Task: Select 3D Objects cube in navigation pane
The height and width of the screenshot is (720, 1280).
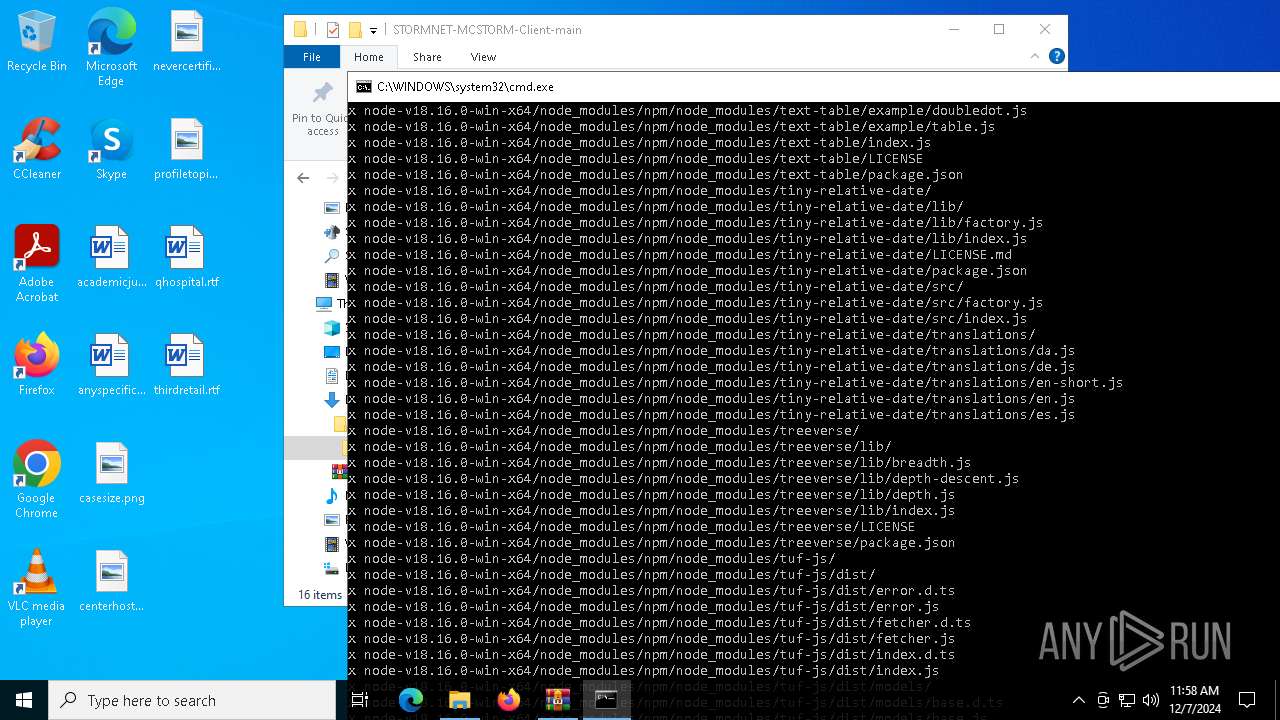Action: pyautogui.click(x=332, y=327)
